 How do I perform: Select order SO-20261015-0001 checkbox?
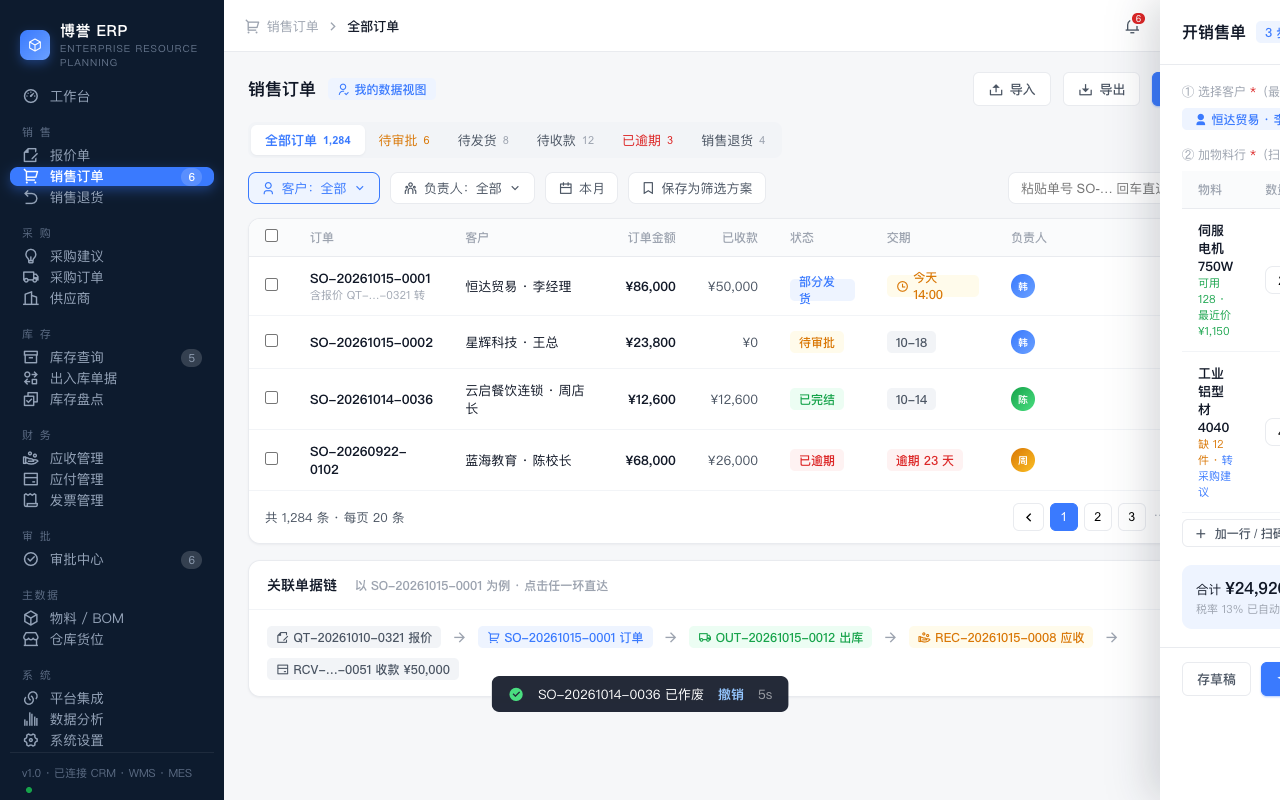point(271,285)
